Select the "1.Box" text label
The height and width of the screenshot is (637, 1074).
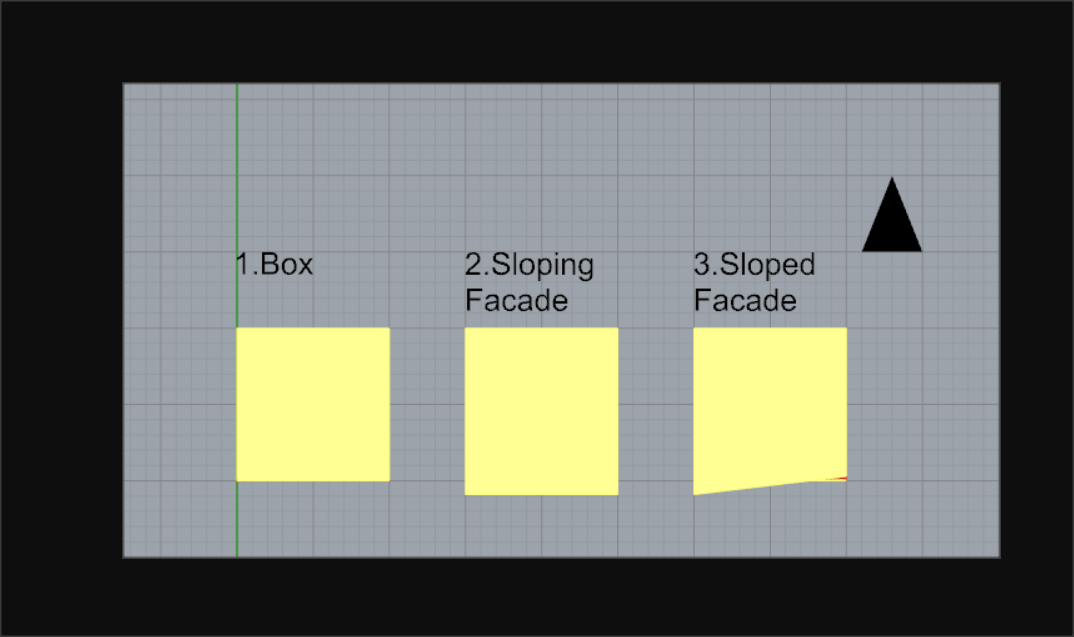point(274,264)
